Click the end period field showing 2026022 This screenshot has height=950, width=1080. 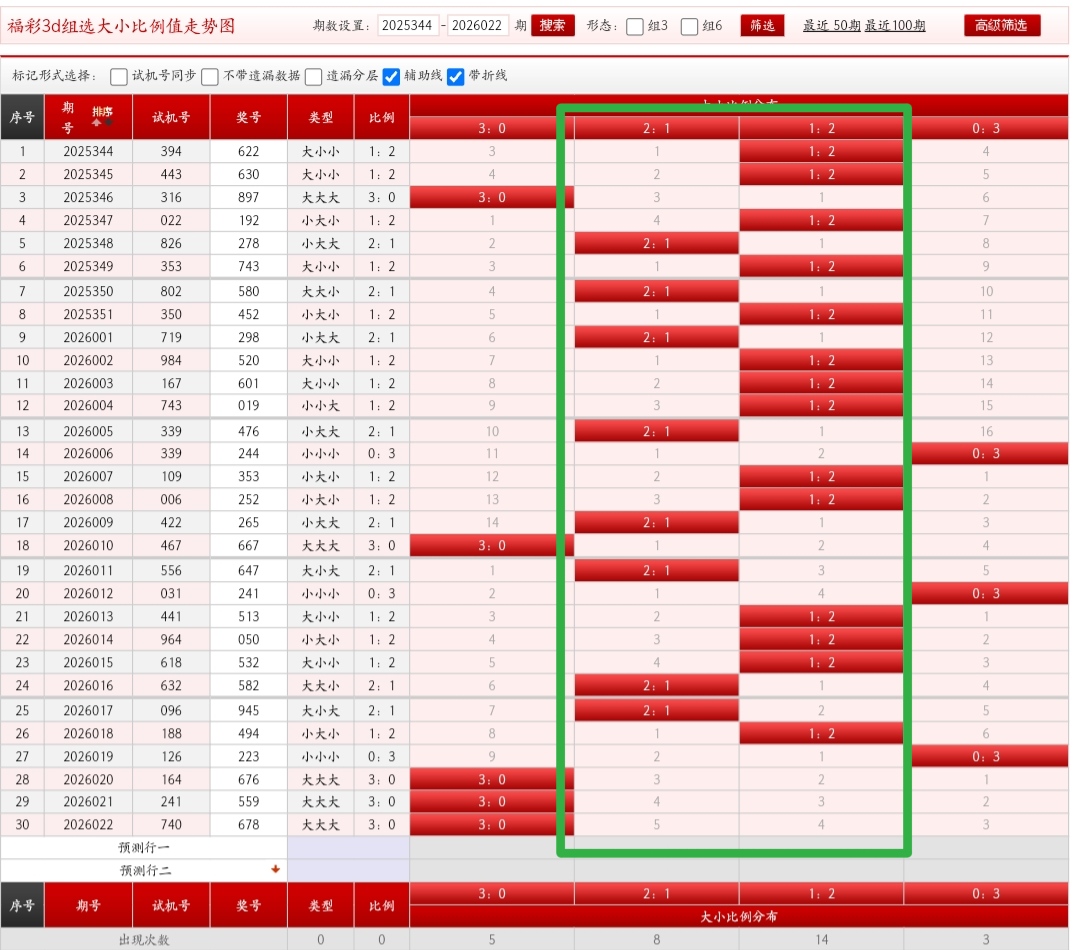click(x=477, y=25)
